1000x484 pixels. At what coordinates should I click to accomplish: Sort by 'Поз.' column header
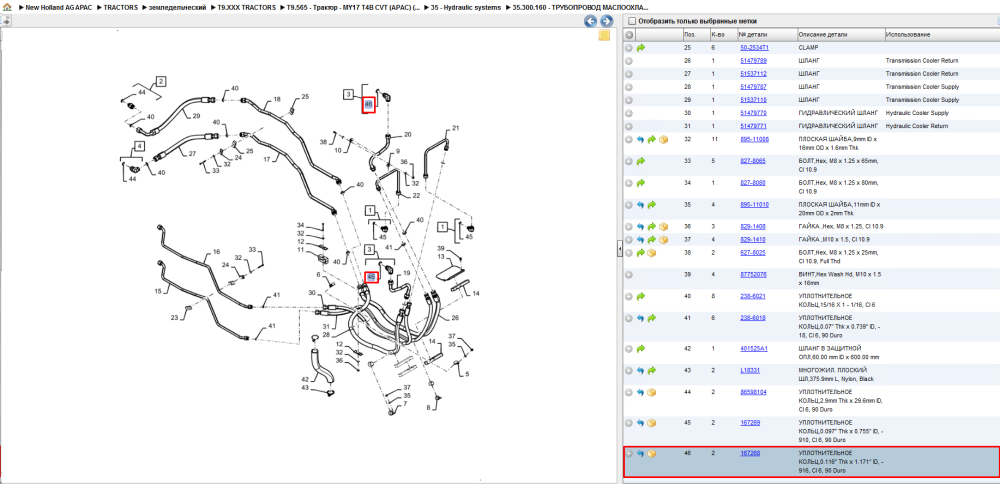[689, 34]
